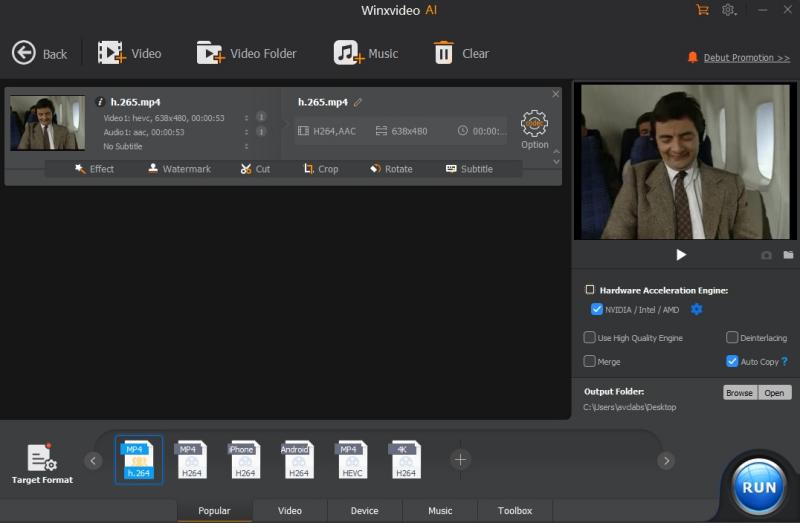Clear the list with the trash icon
800x523 pixels.
click(444, 53)
